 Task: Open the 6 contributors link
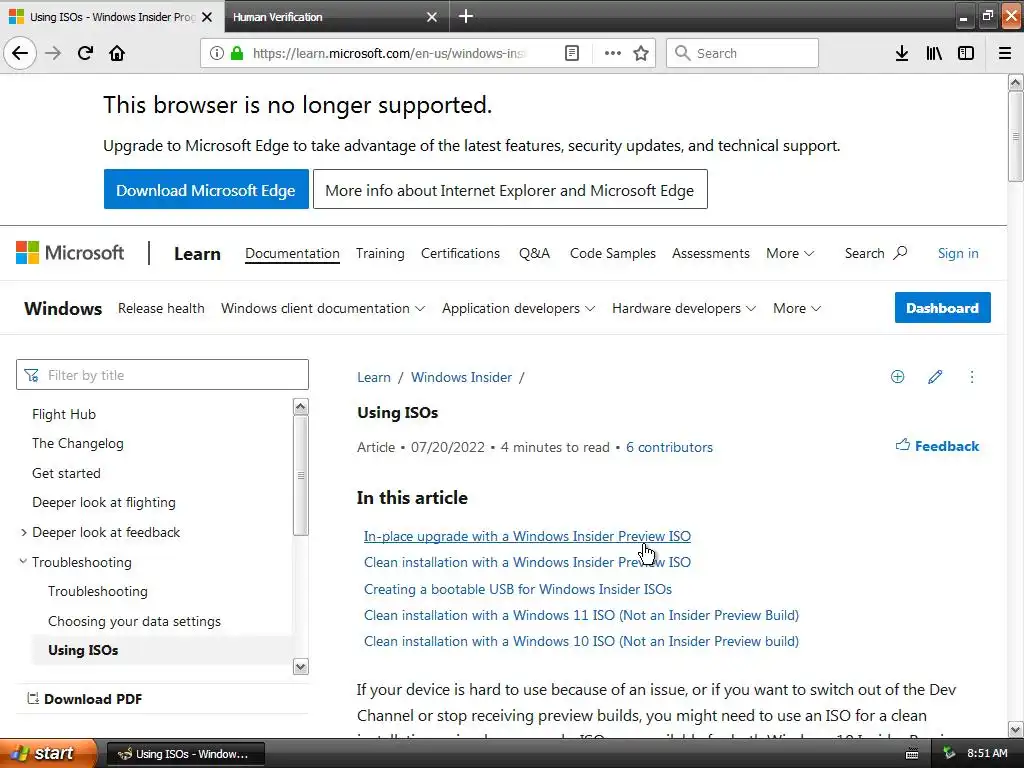(669, 447)
